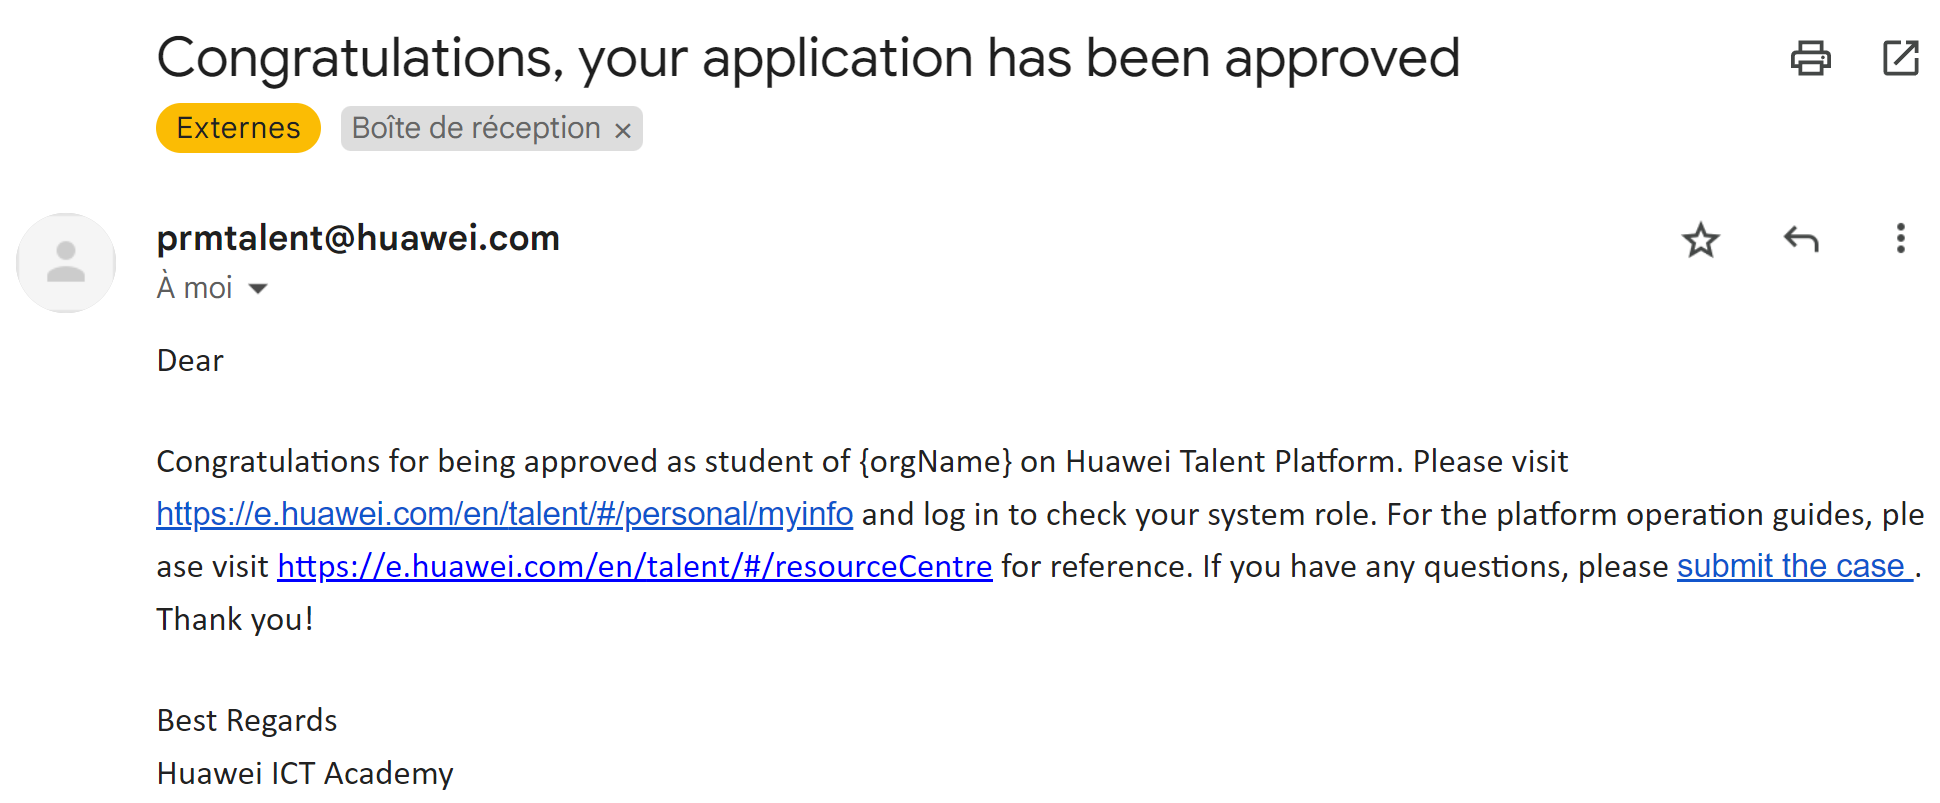The image size is (1940, 803).
Task: Select the Boîte de réception label text
Action: pos(475,128)
